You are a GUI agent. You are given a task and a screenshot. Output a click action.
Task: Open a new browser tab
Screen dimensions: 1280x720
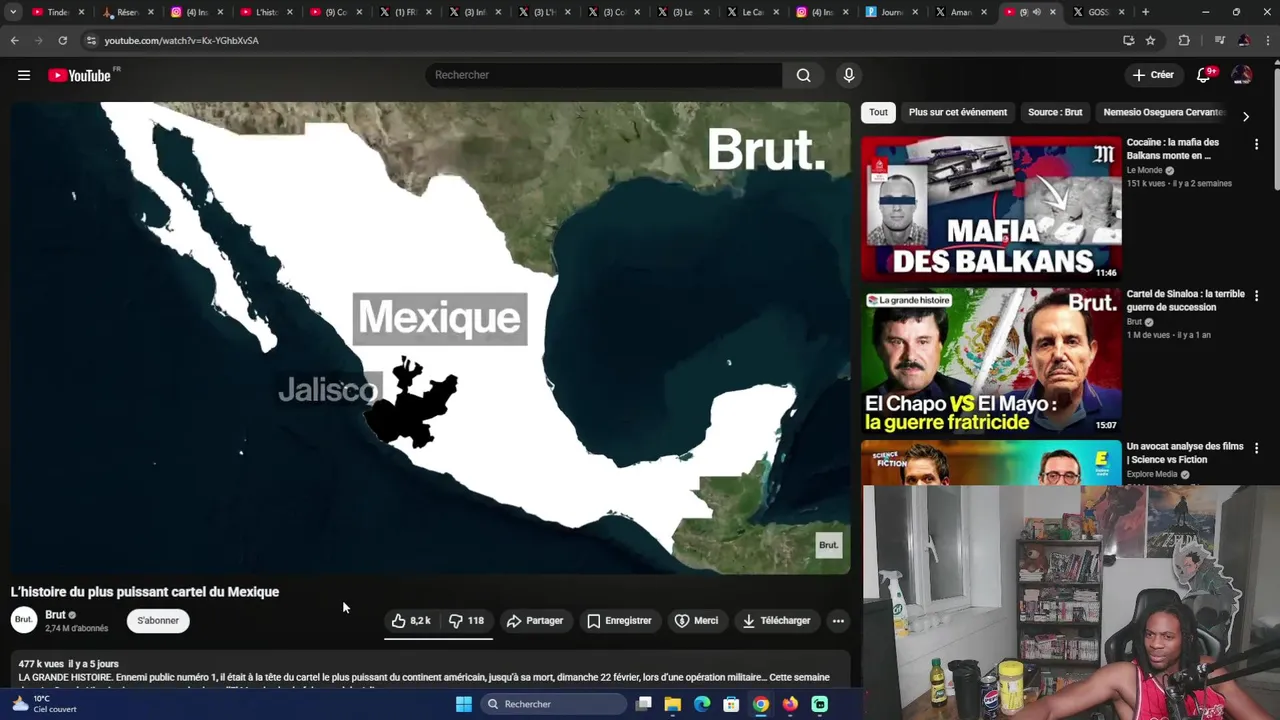pyautogui.click(x=1145, y=12)
